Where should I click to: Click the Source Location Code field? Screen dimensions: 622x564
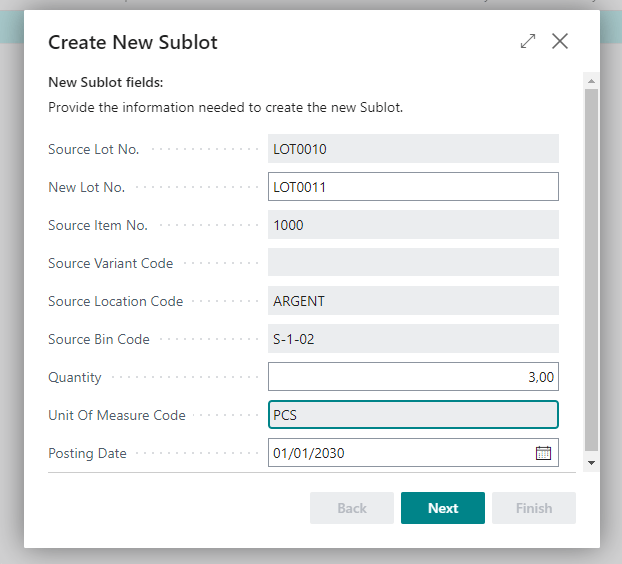tap(412, 301)
